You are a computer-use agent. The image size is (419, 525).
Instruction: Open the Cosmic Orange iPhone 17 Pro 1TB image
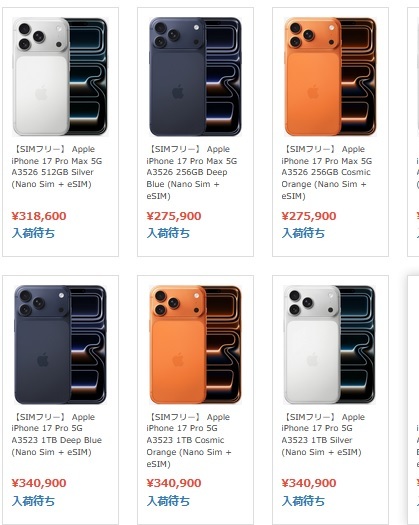pos(195,345)
